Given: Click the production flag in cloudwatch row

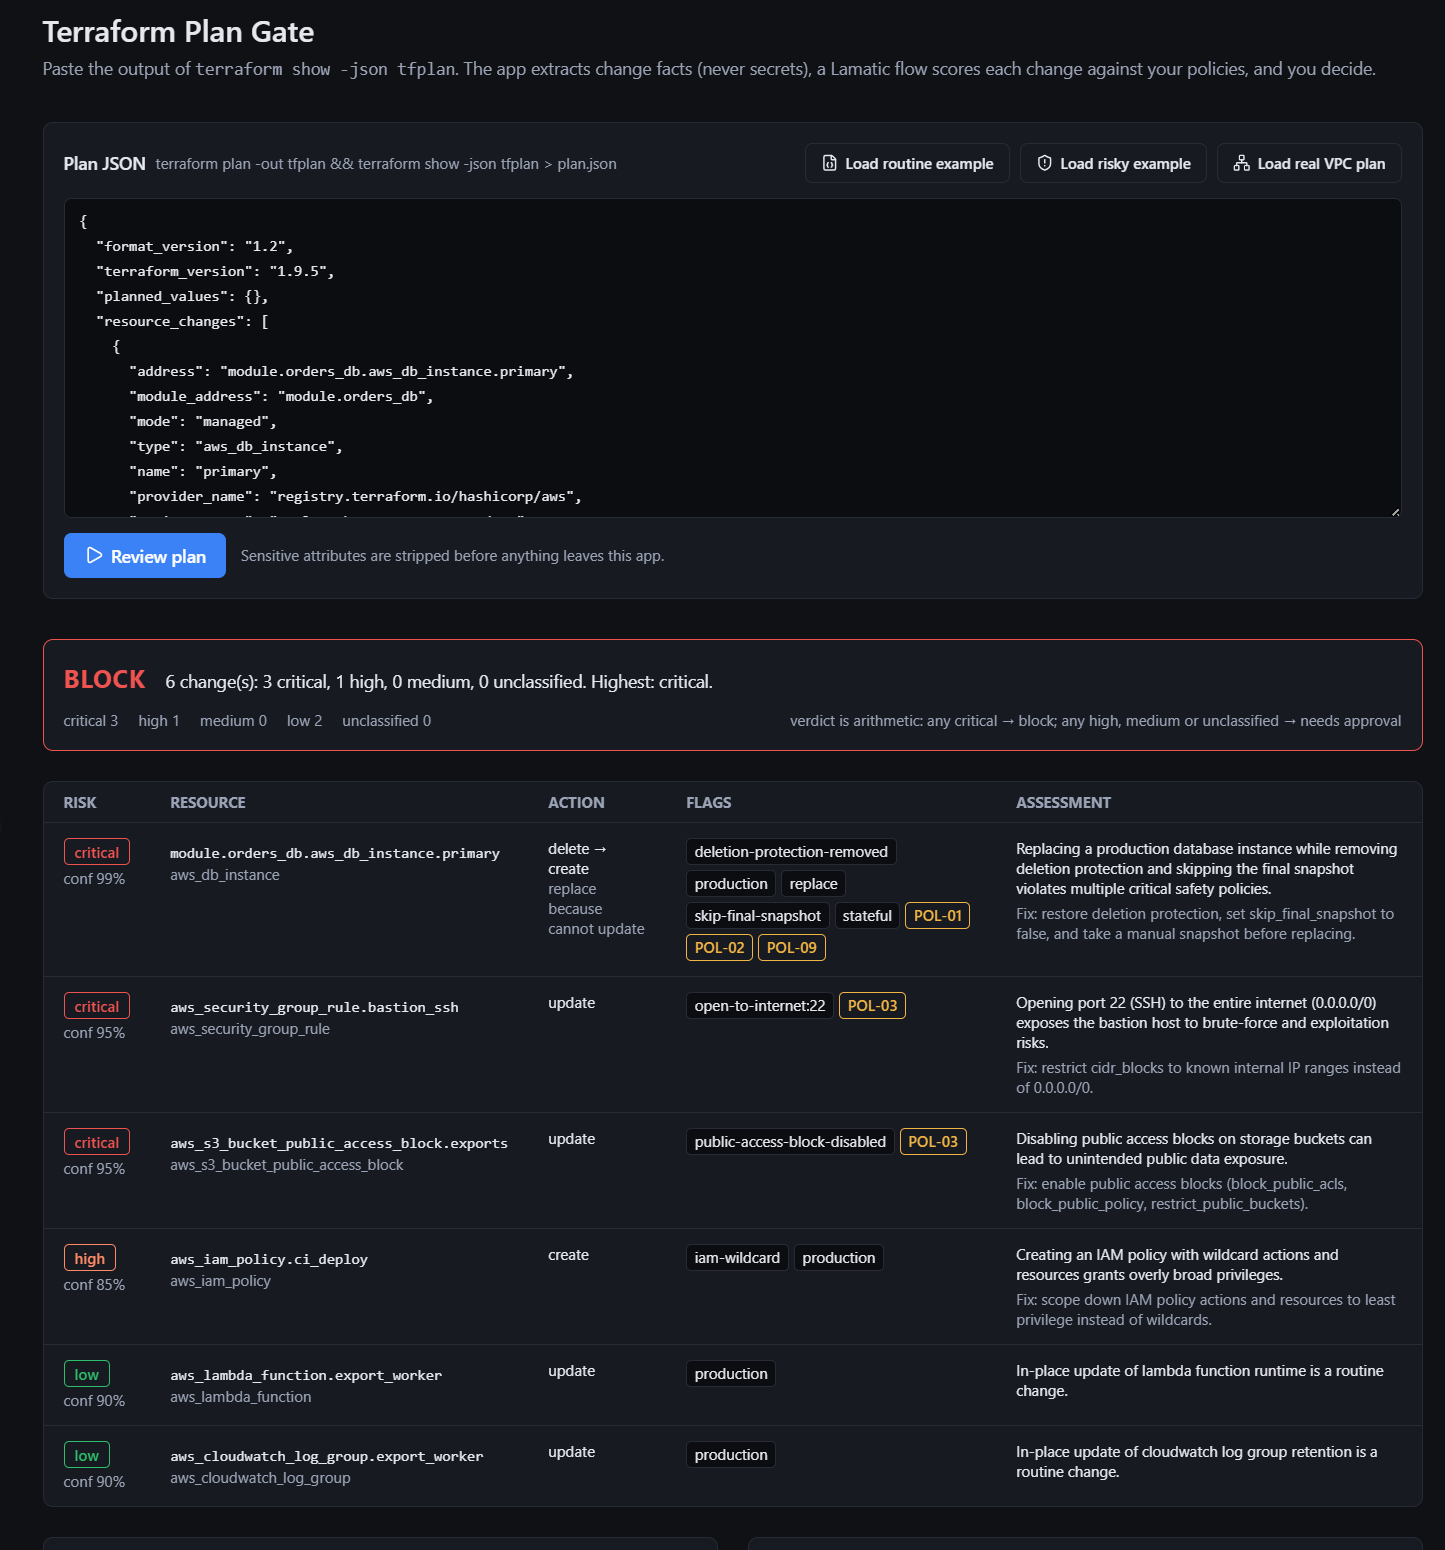Looking at the screenshot, I should pos(731,1455).
